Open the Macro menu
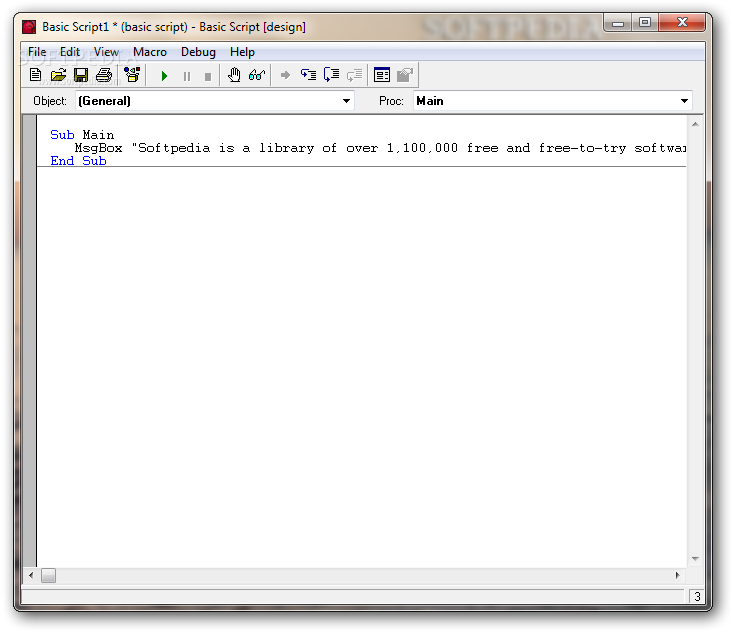Screen dimensions: 733x632 click(150, 52)
